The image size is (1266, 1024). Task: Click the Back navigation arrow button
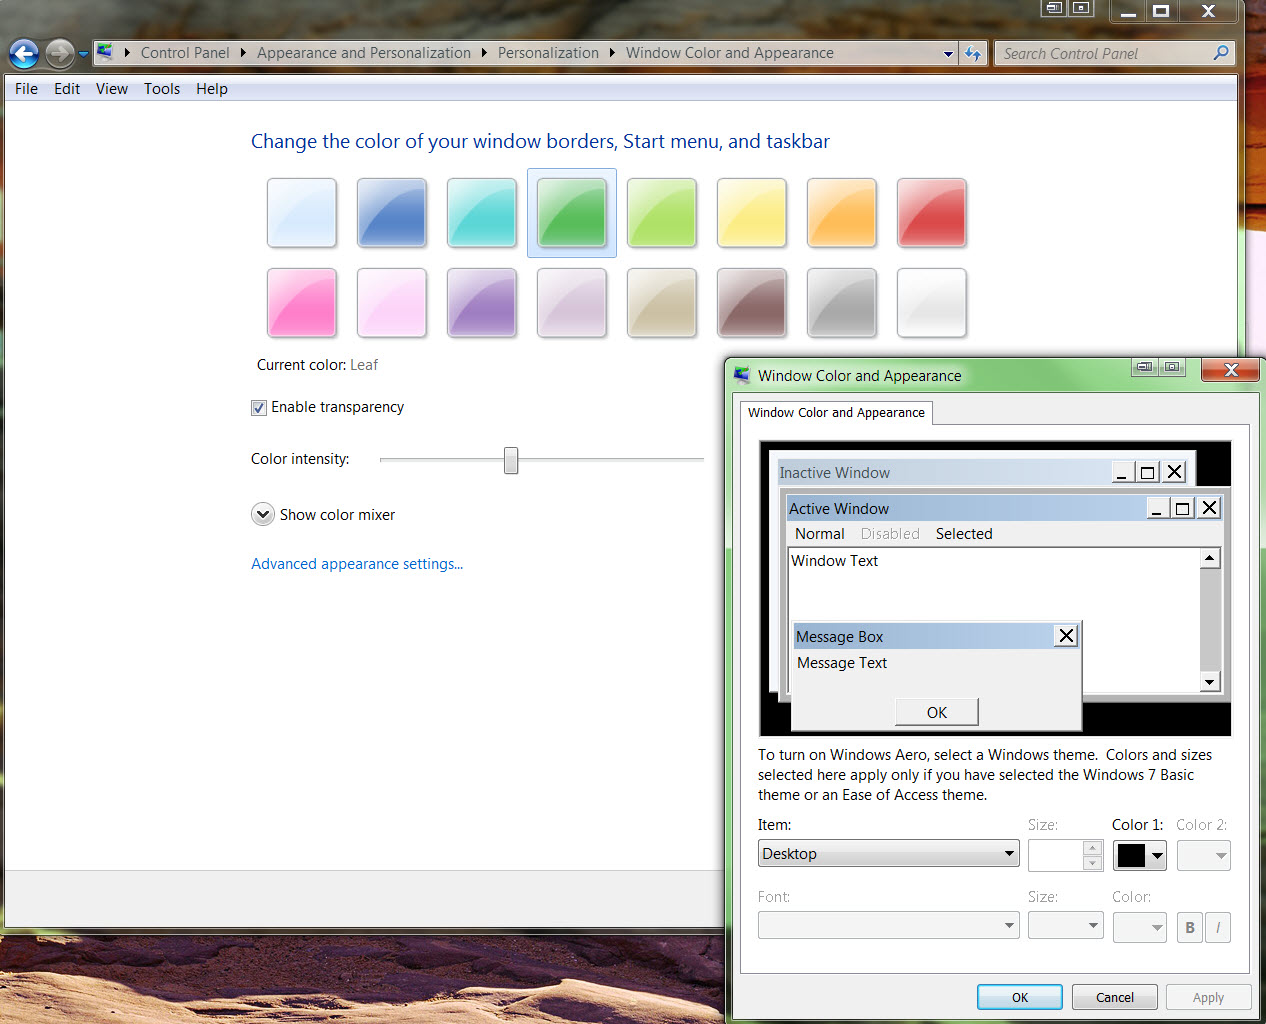(x=24, y=53)
